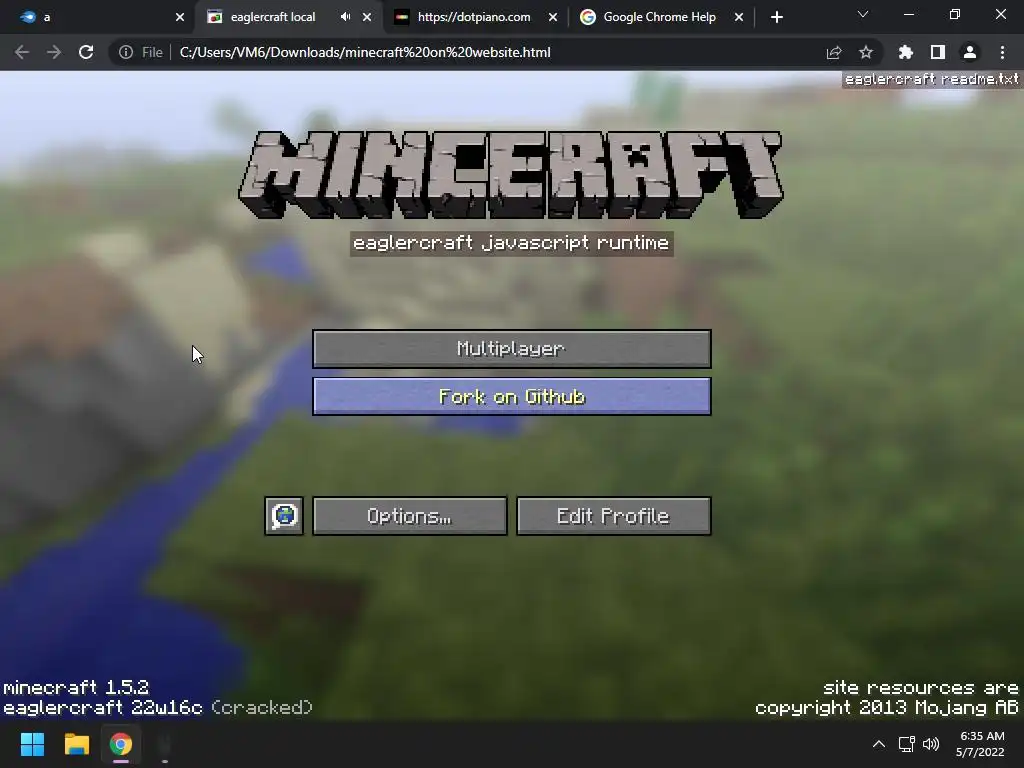Close the dotpiano.com tab

[x=553, y=17]
